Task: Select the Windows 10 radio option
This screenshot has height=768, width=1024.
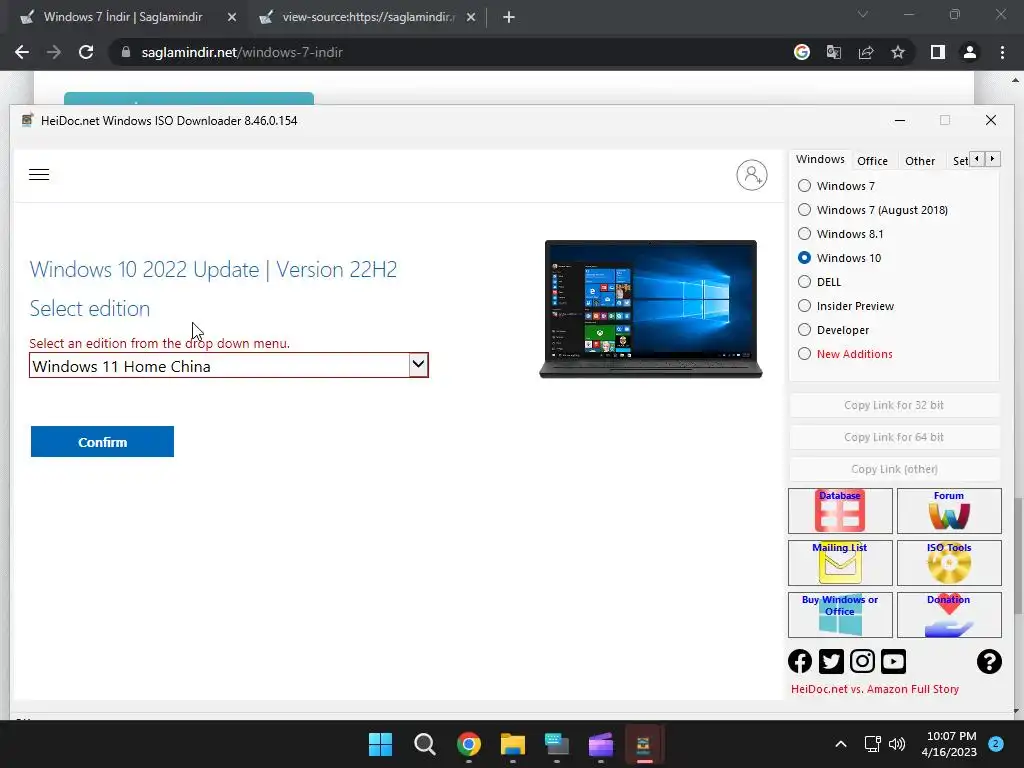Action: pos(805,258)
